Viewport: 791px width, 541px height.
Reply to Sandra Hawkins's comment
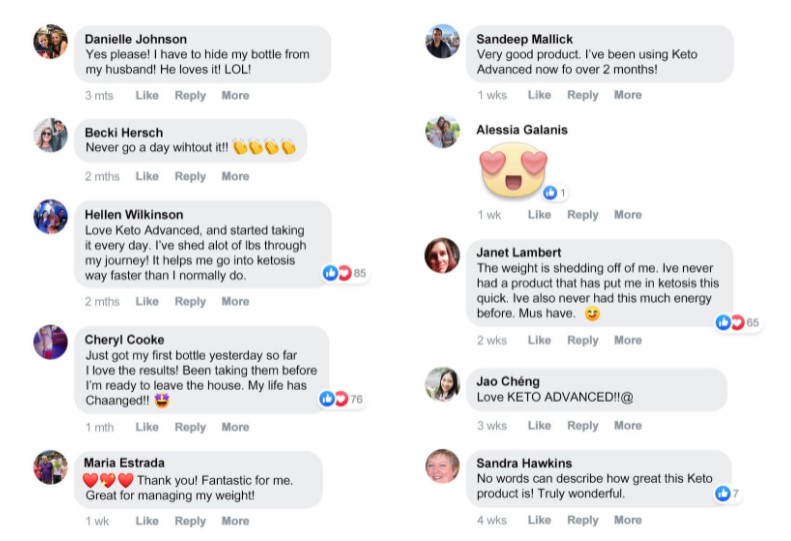pyautogui.click(x=583, y=521)
